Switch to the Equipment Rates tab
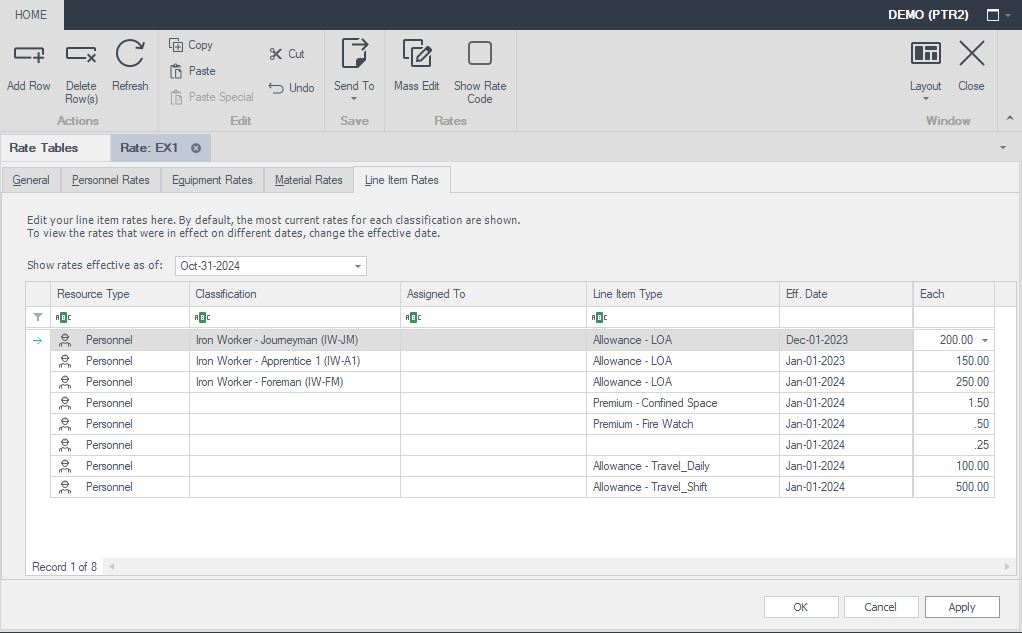The image size is (1022, 633). [x=212, y=180]
